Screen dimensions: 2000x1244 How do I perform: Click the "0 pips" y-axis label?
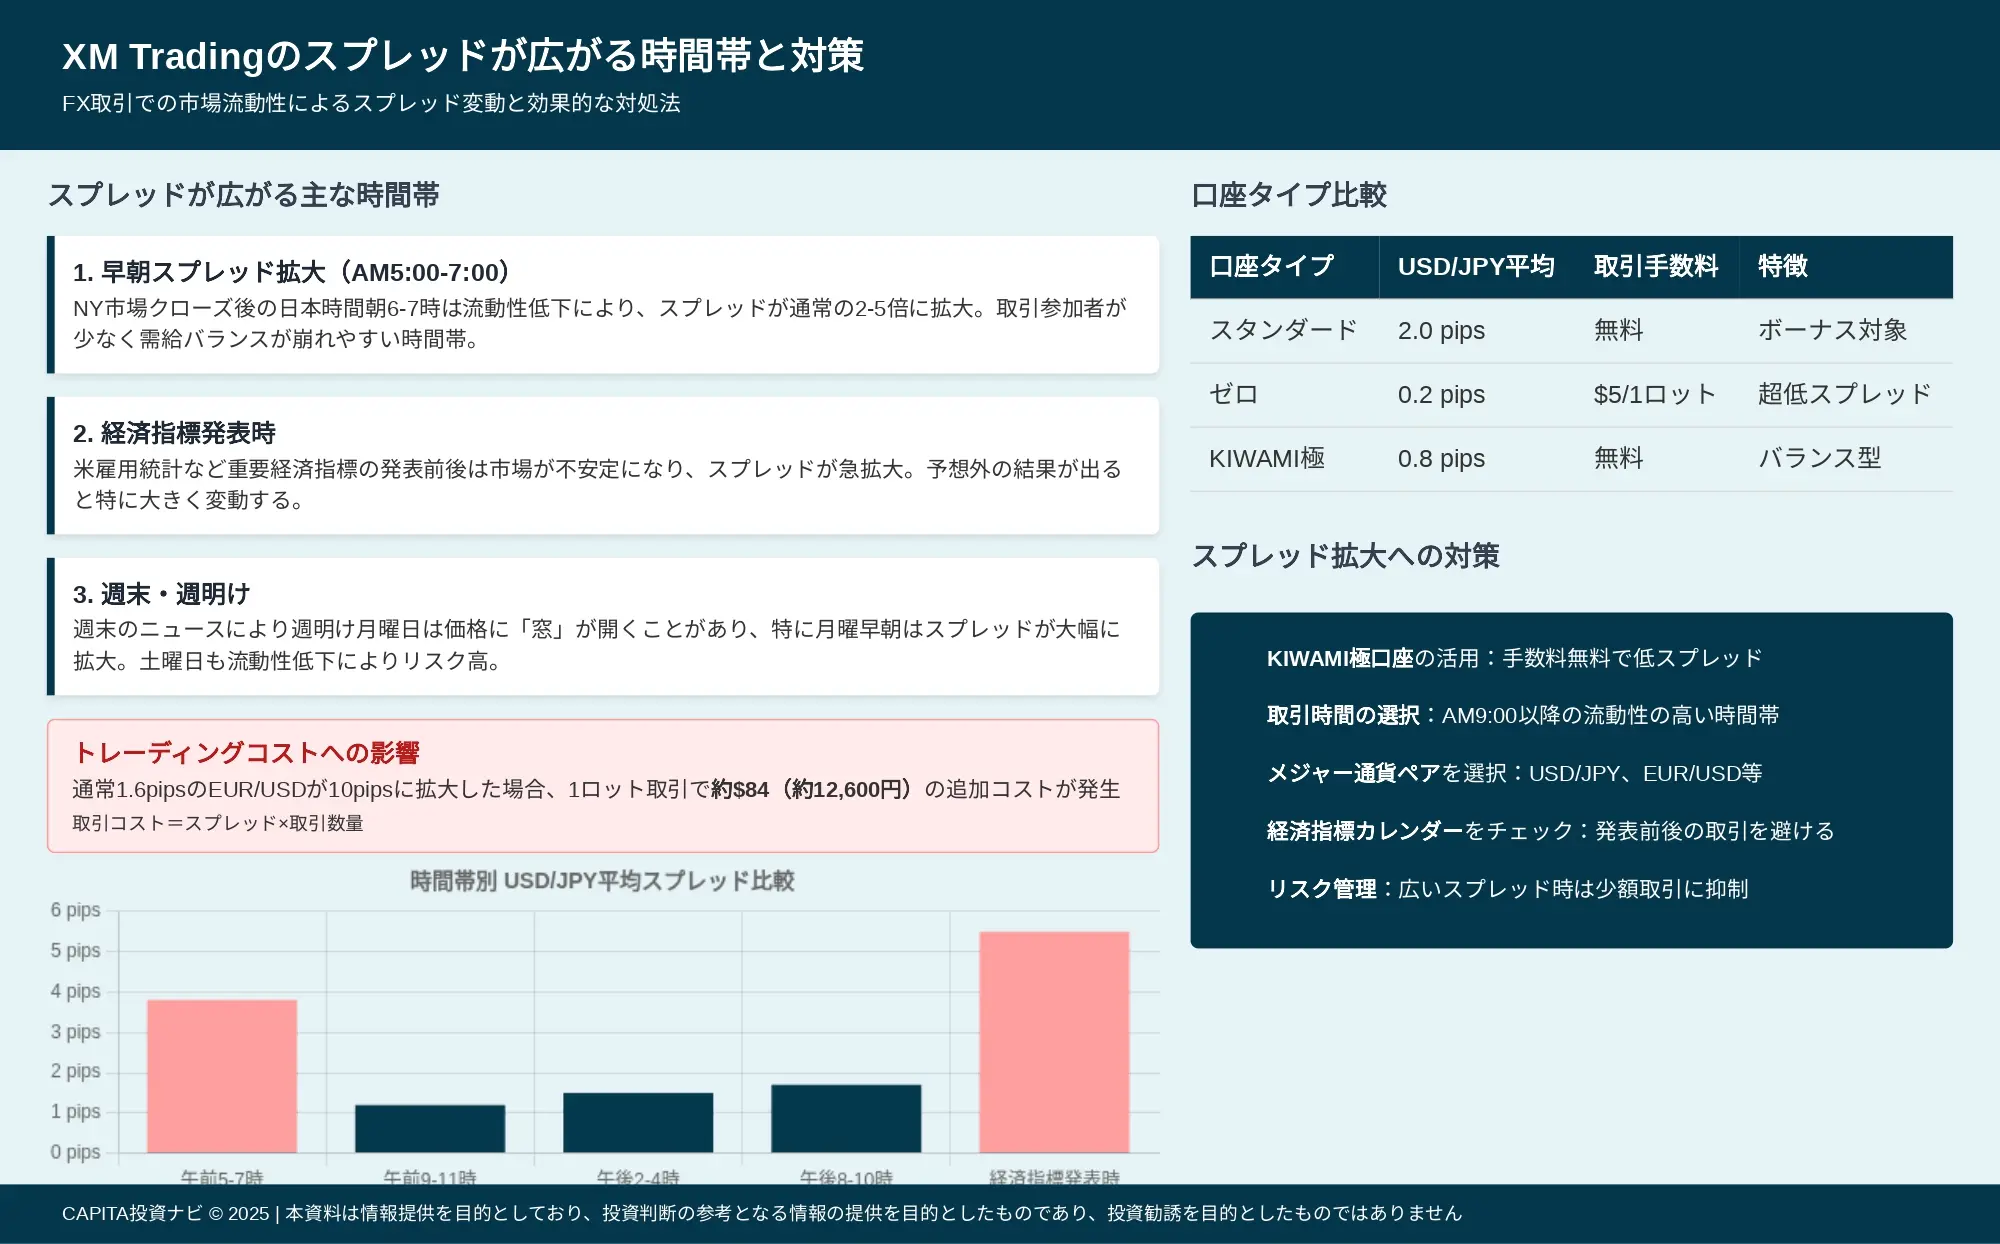pyautogui.click(x=76, y=1152)
